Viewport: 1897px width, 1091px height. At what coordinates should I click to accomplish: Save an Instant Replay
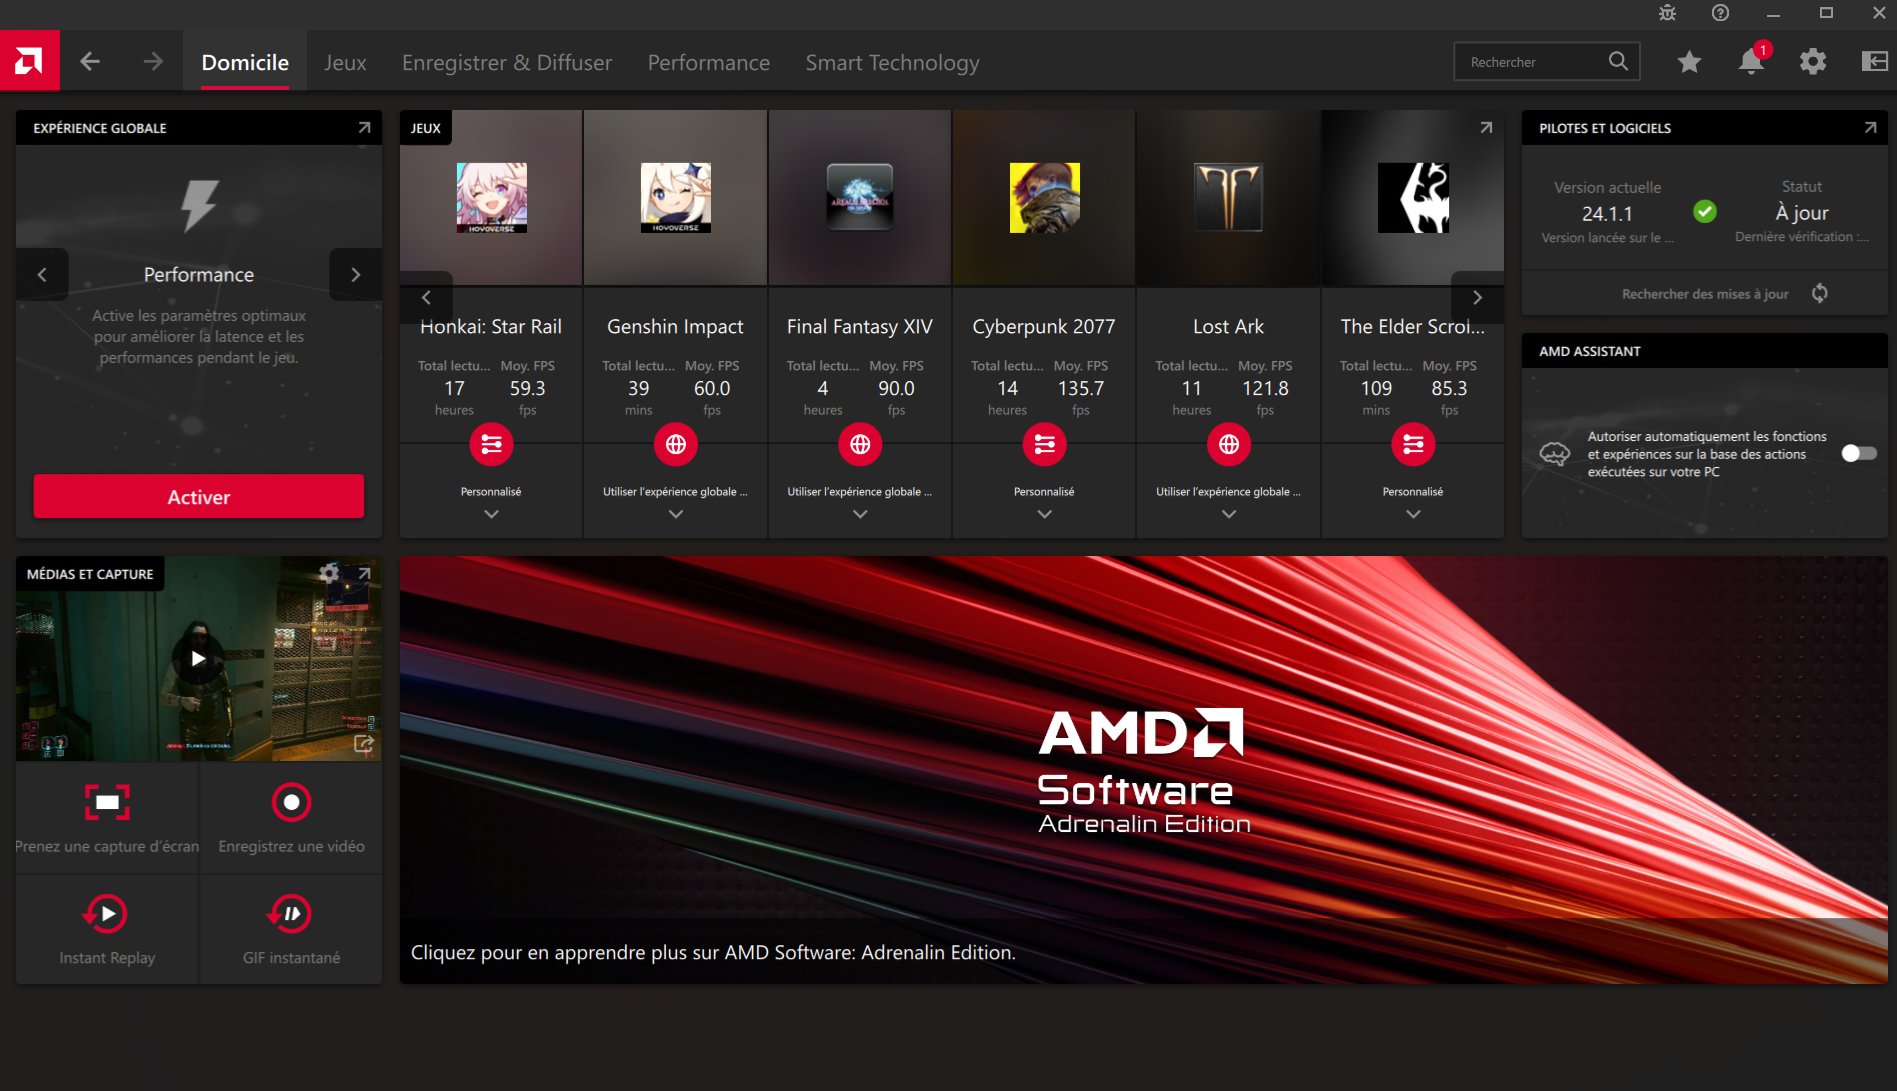pos(106,914)
